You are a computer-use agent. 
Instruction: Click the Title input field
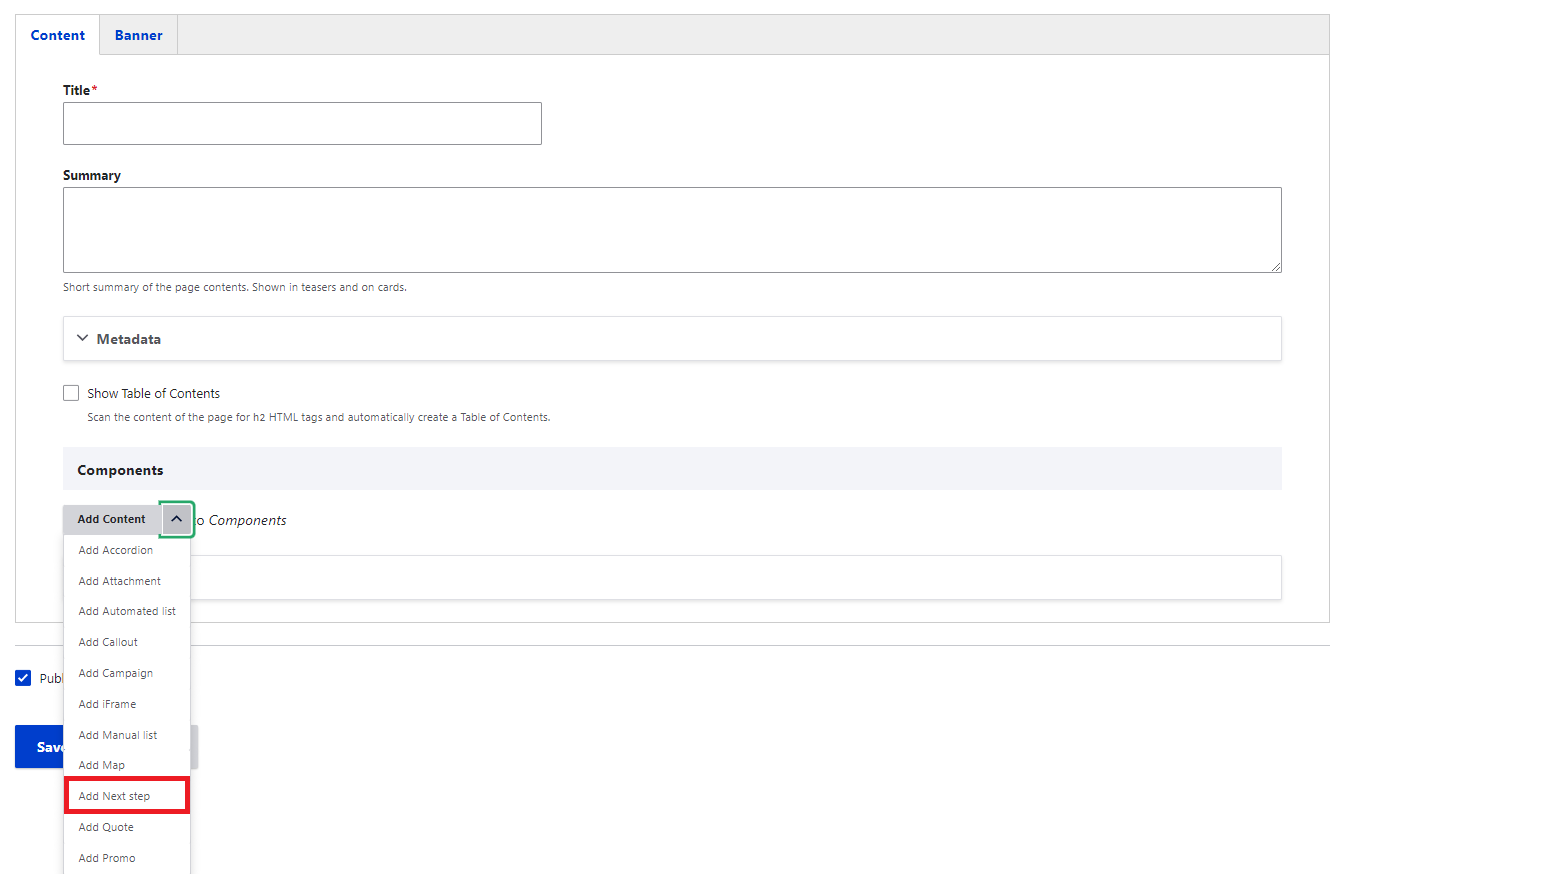302,123
